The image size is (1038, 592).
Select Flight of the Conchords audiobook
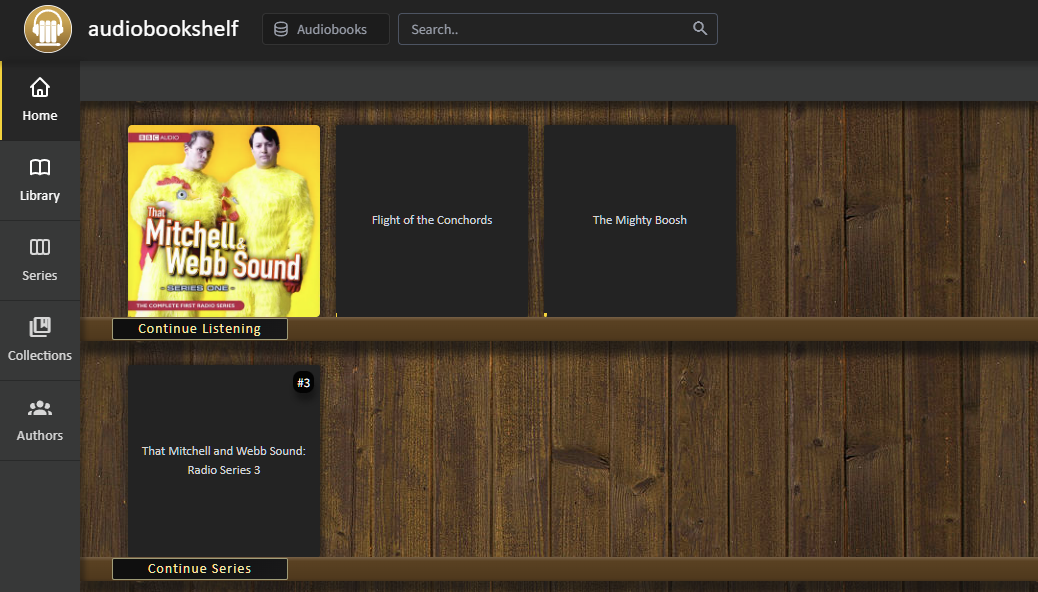click(x=431, y=220)
